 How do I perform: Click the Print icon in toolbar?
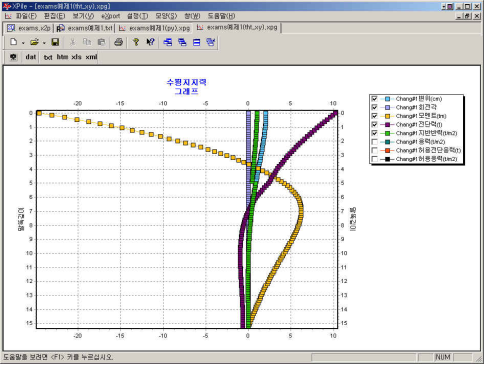coord(118,42)
